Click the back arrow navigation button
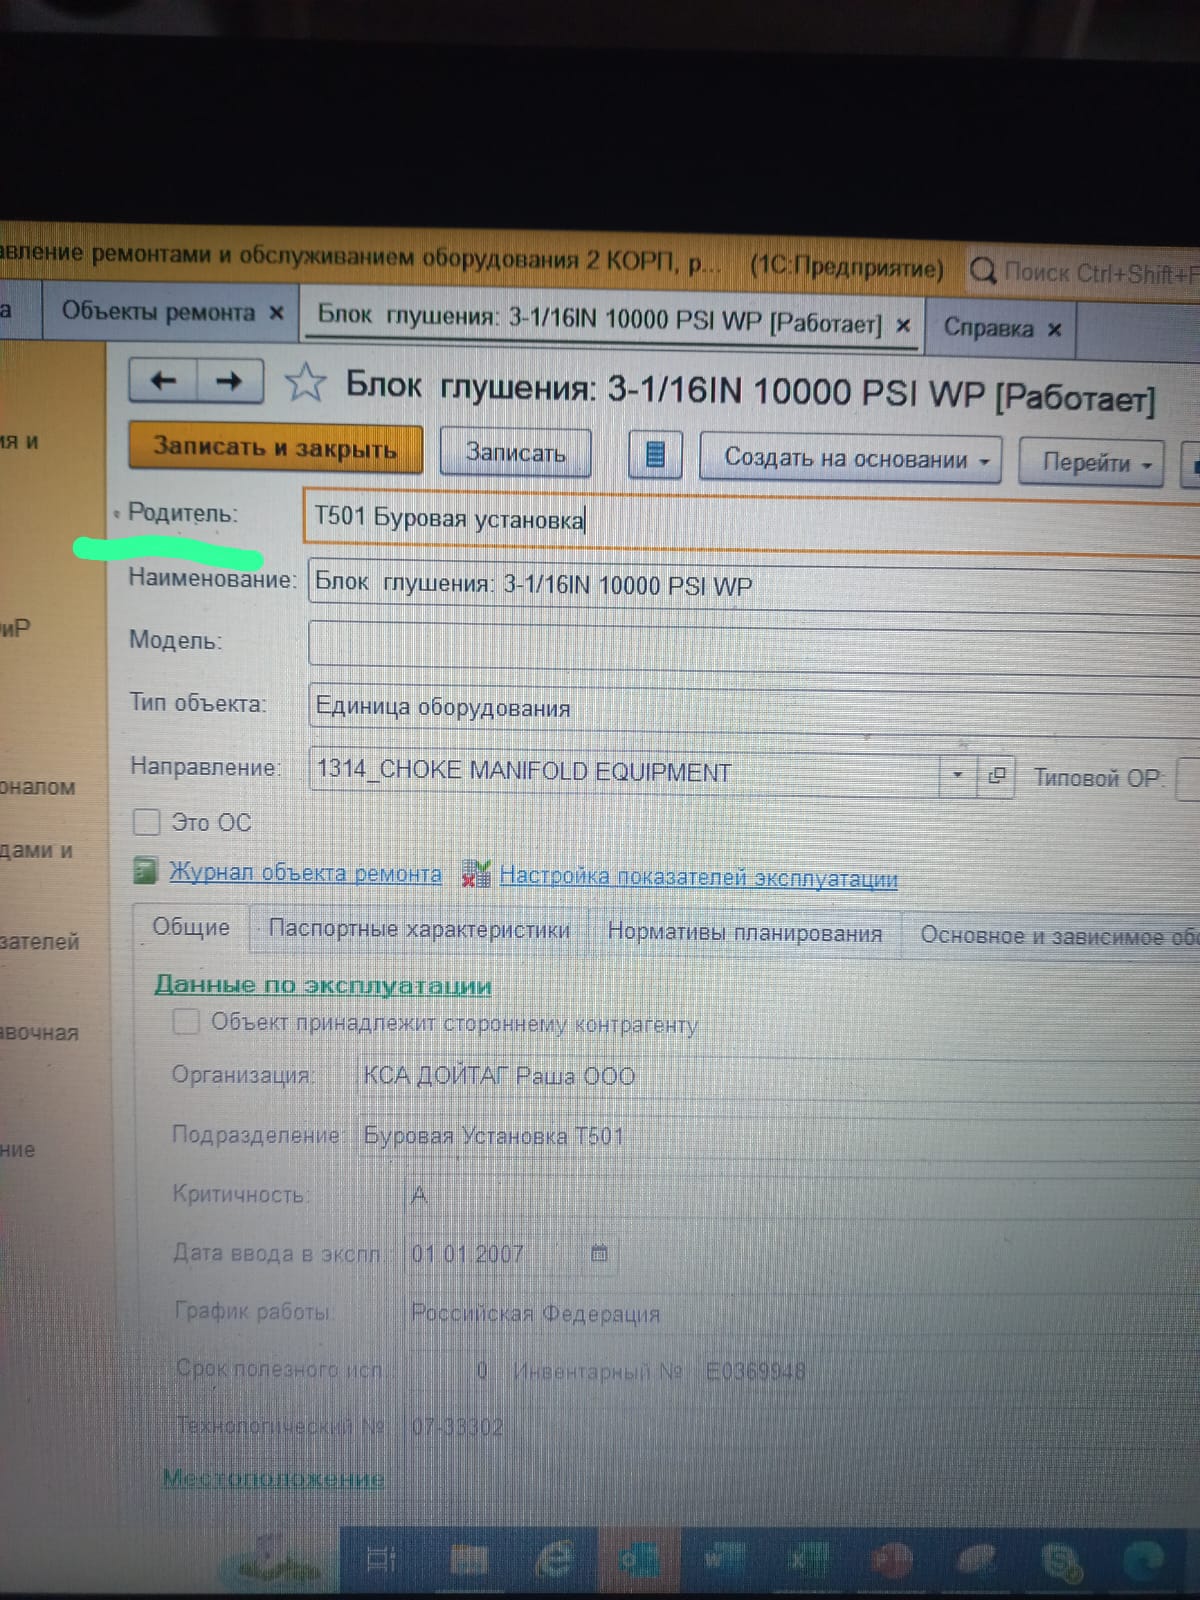The image size is (1200, 1600). click(163, 381)
